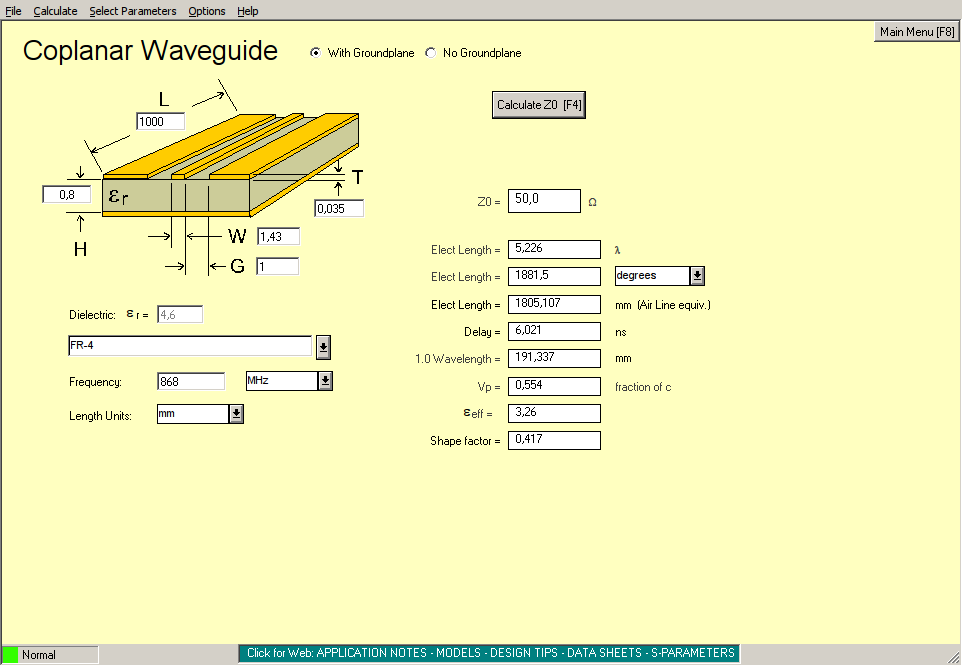
Task: Open the Main Menu [F8] button
Action: (x=917, y=32)
